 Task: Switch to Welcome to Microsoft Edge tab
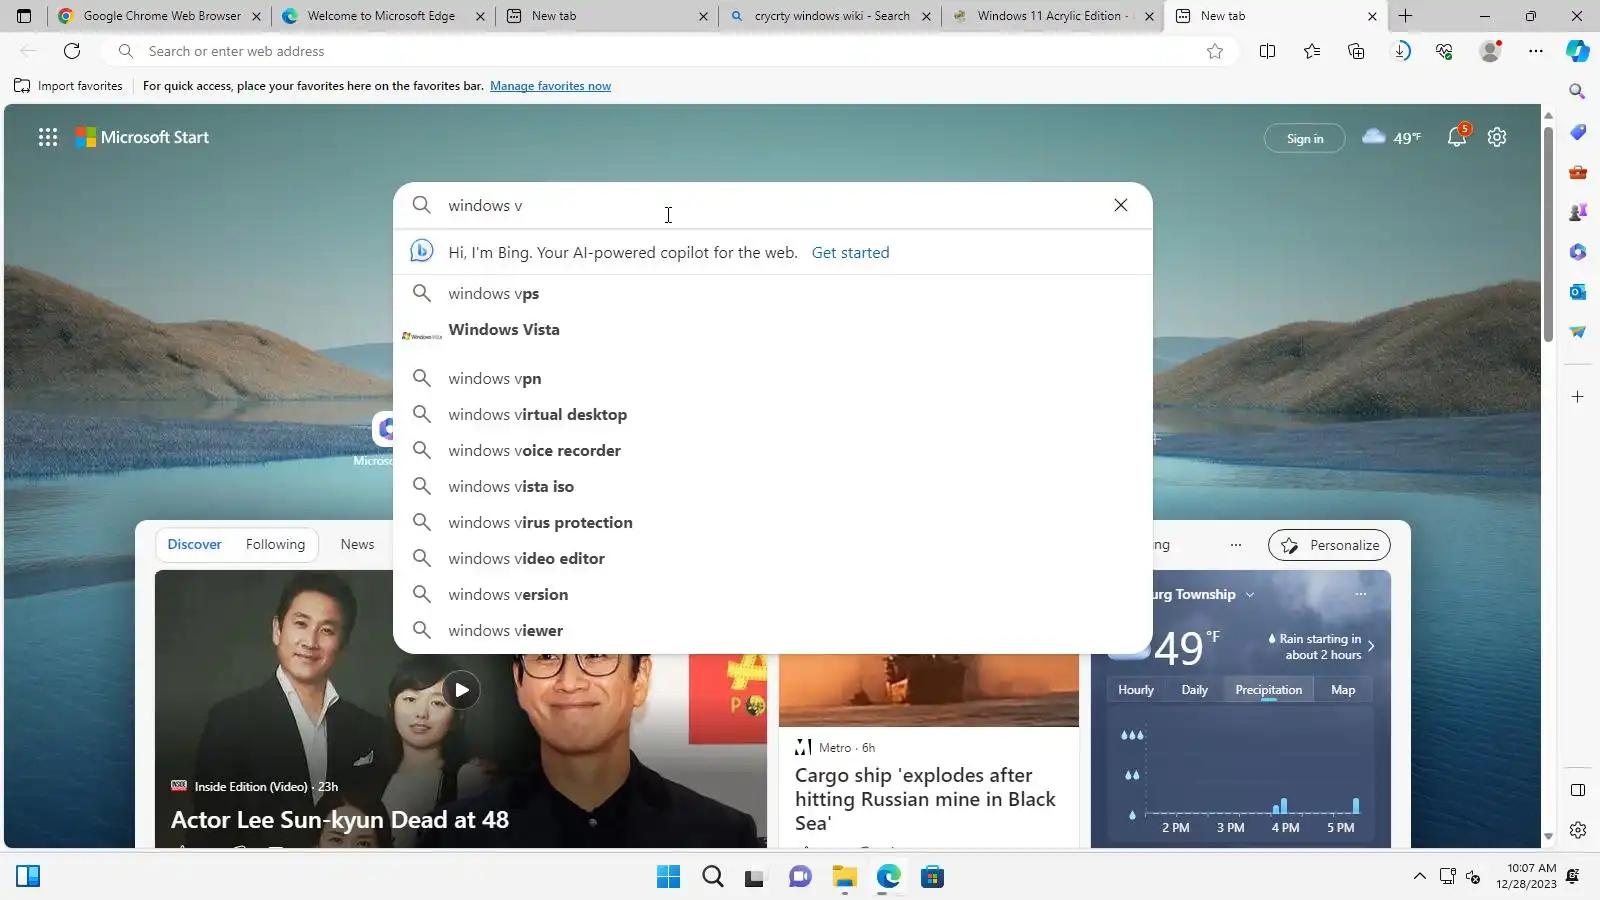(x=383, y=16)
